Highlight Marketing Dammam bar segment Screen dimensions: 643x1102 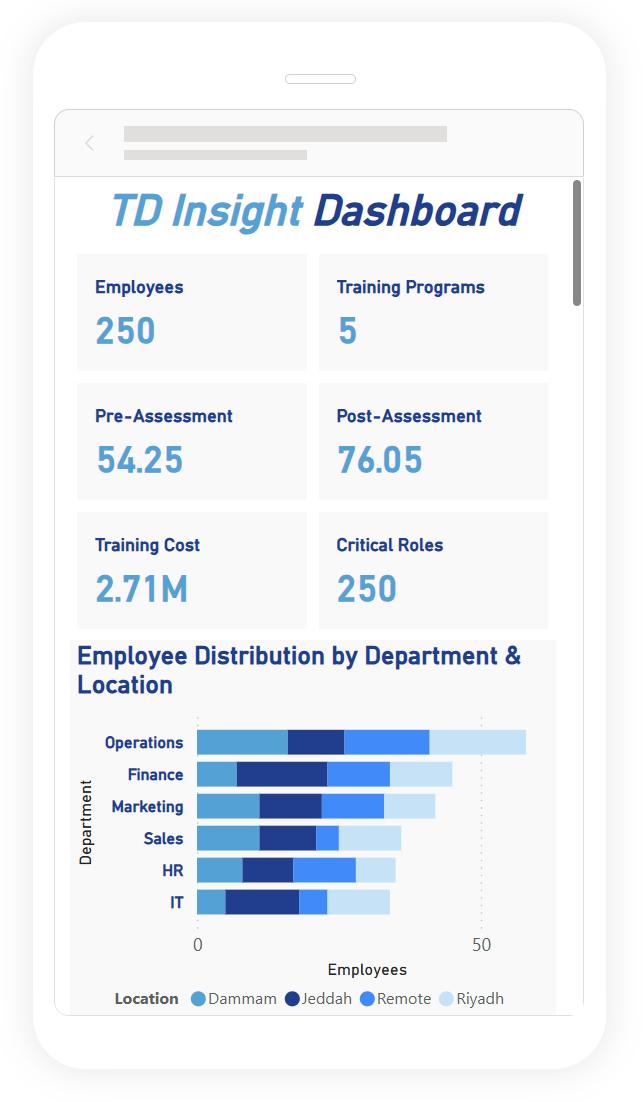(228, 806)
